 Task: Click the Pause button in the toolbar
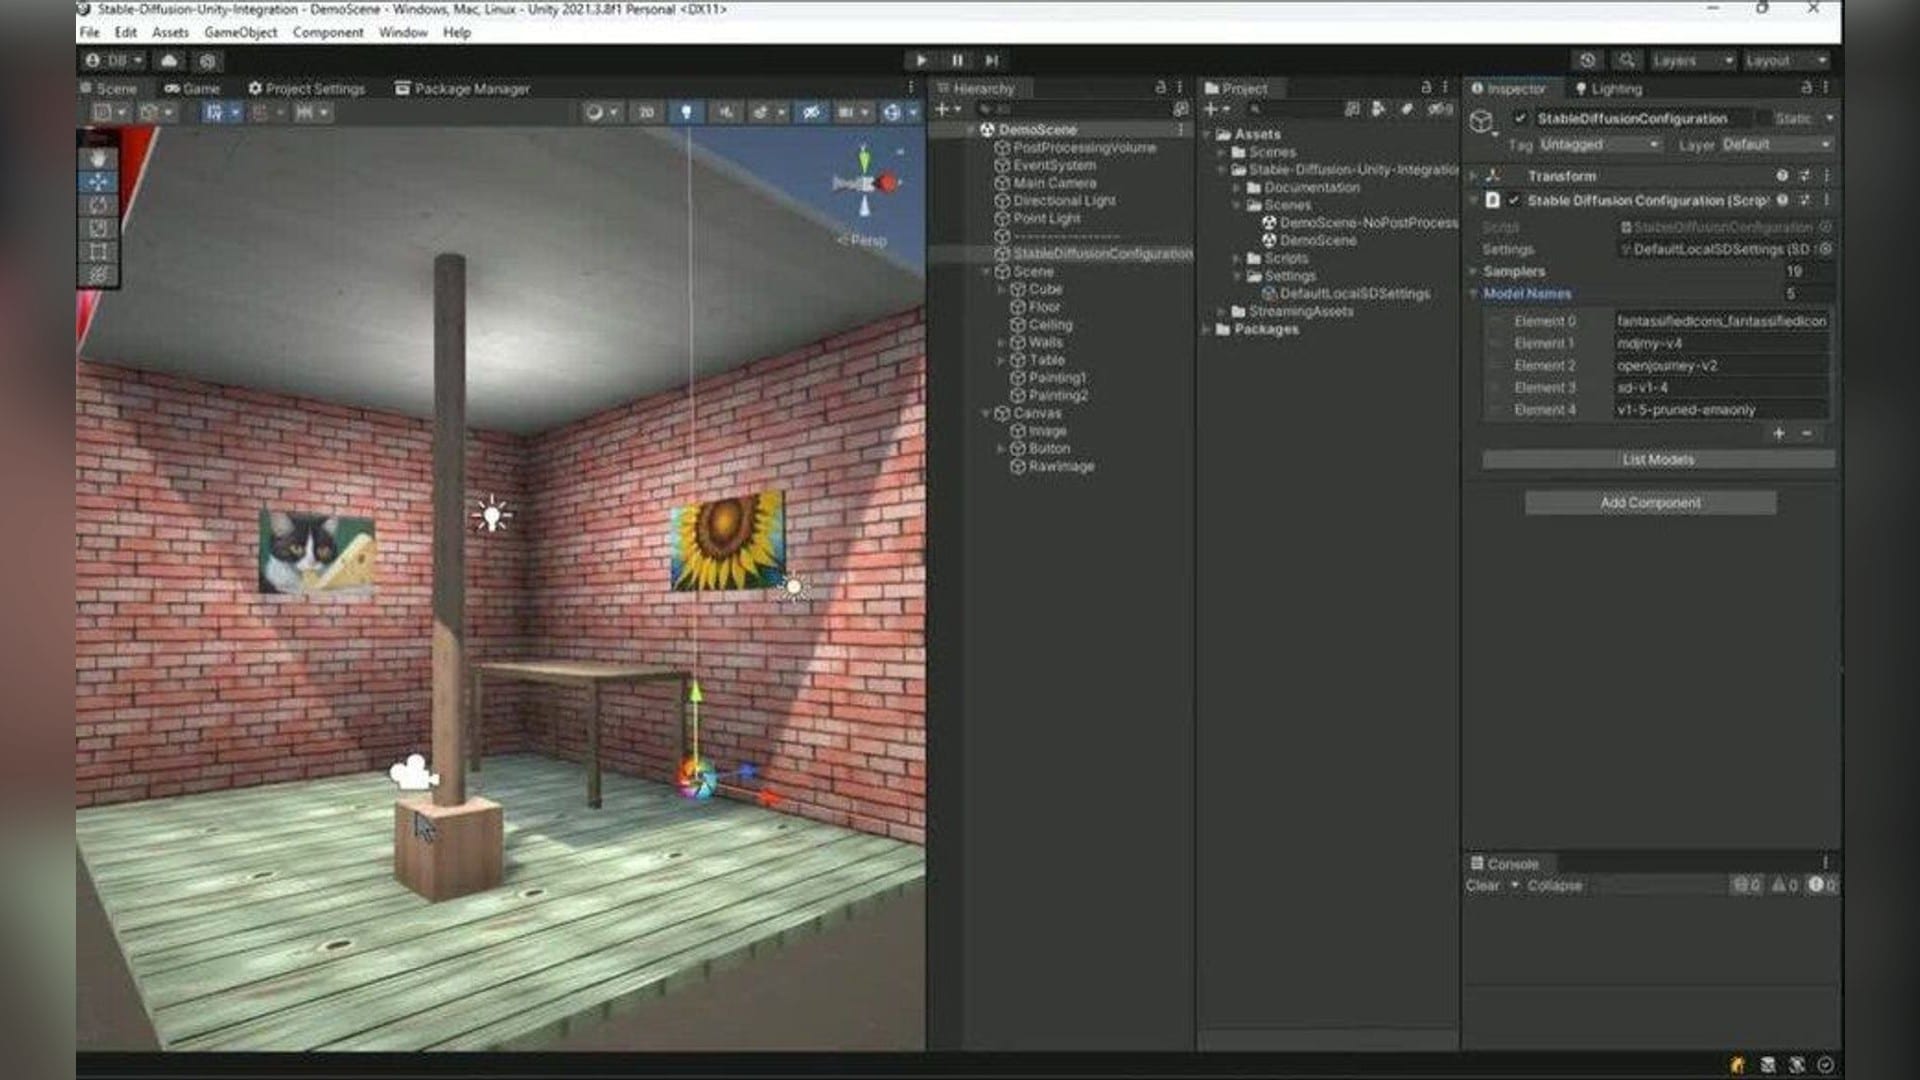click(957, 61)
